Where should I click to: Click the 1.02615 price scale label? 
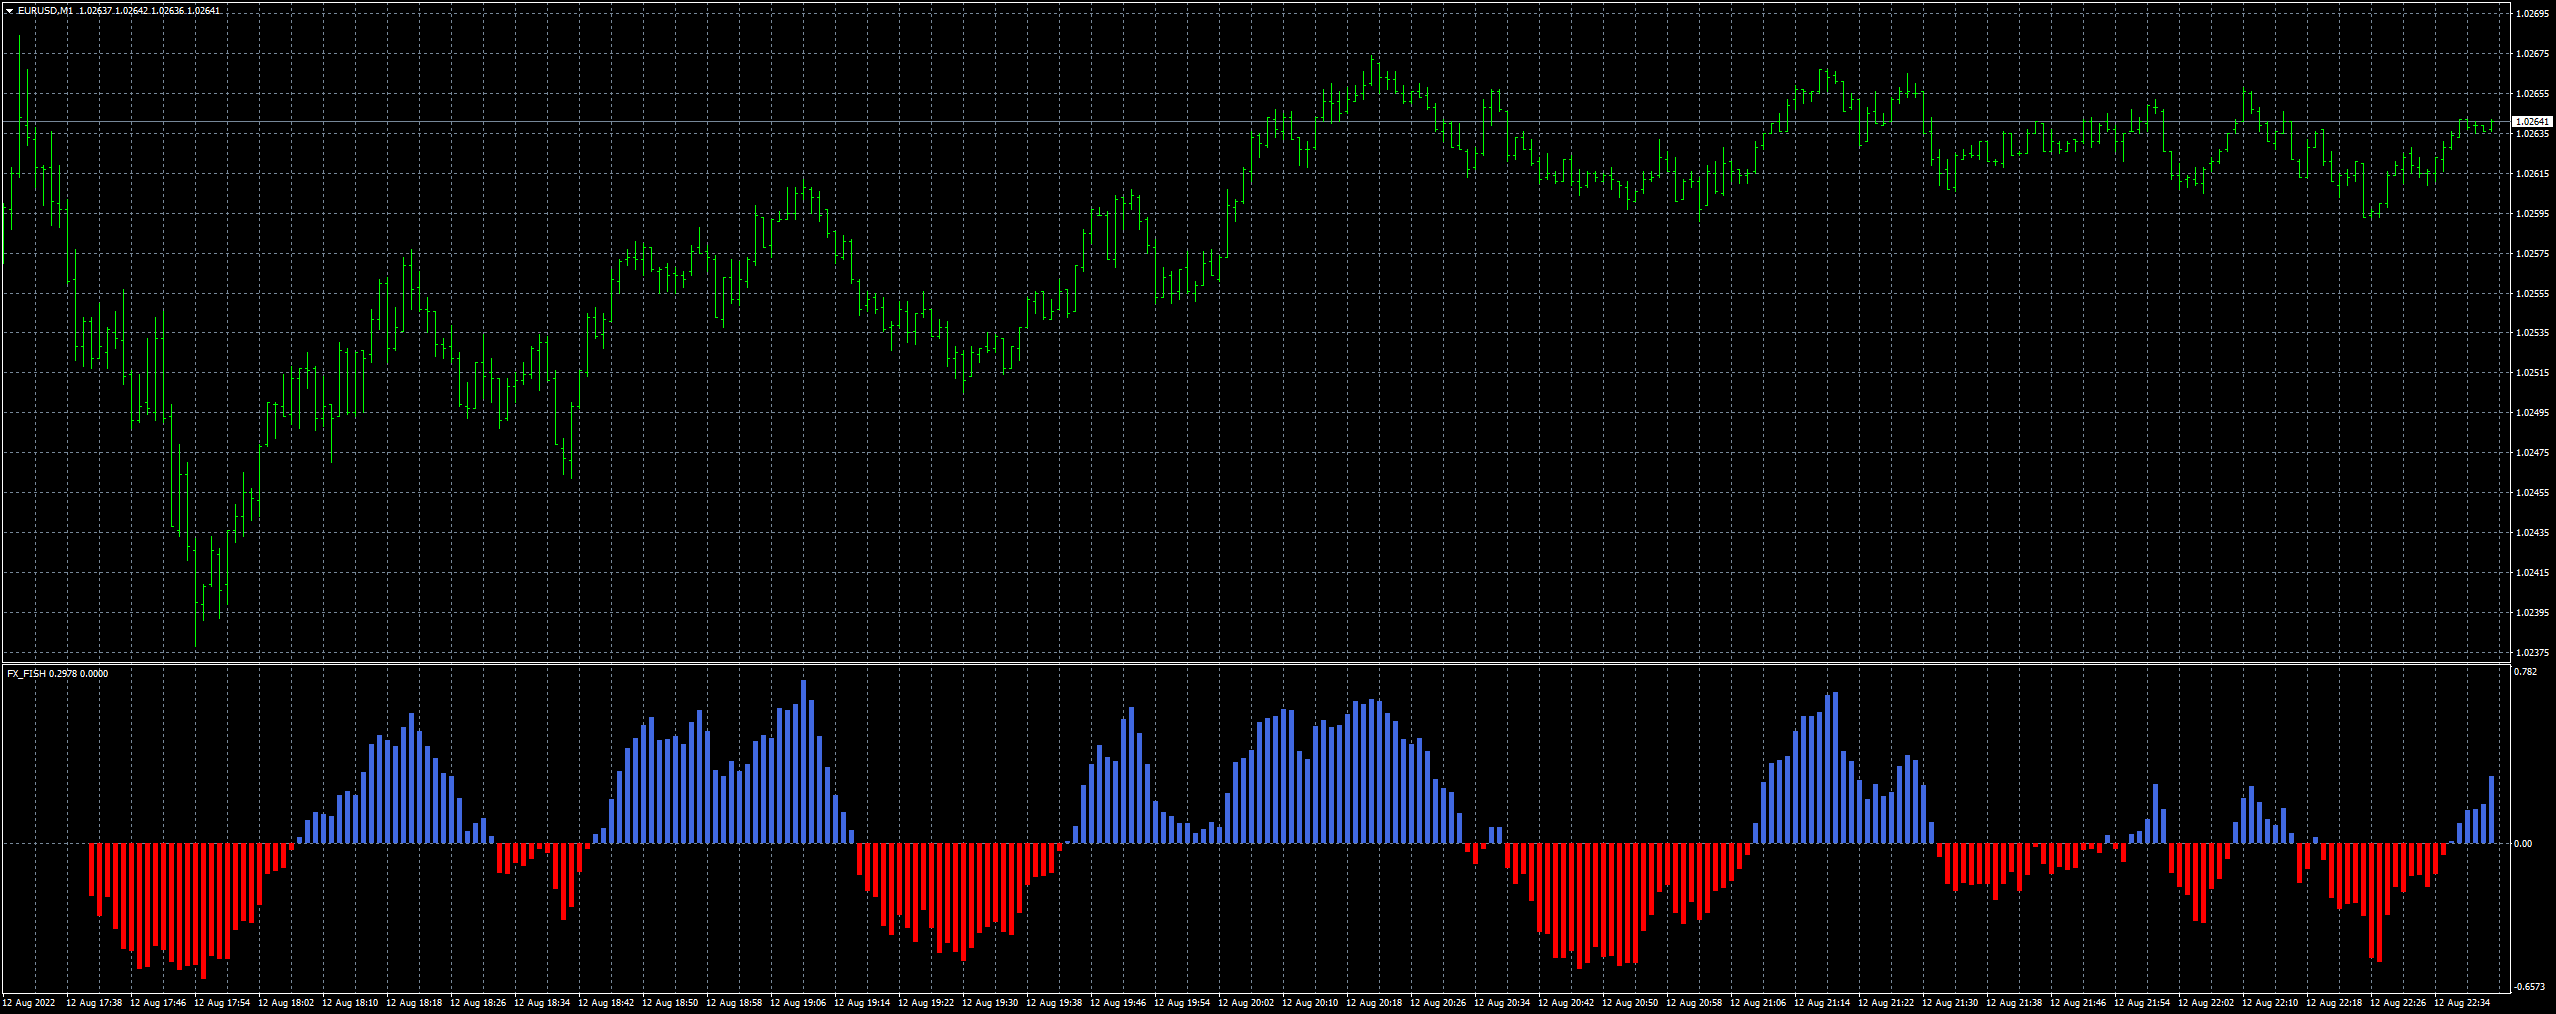tap(2532, 174)
